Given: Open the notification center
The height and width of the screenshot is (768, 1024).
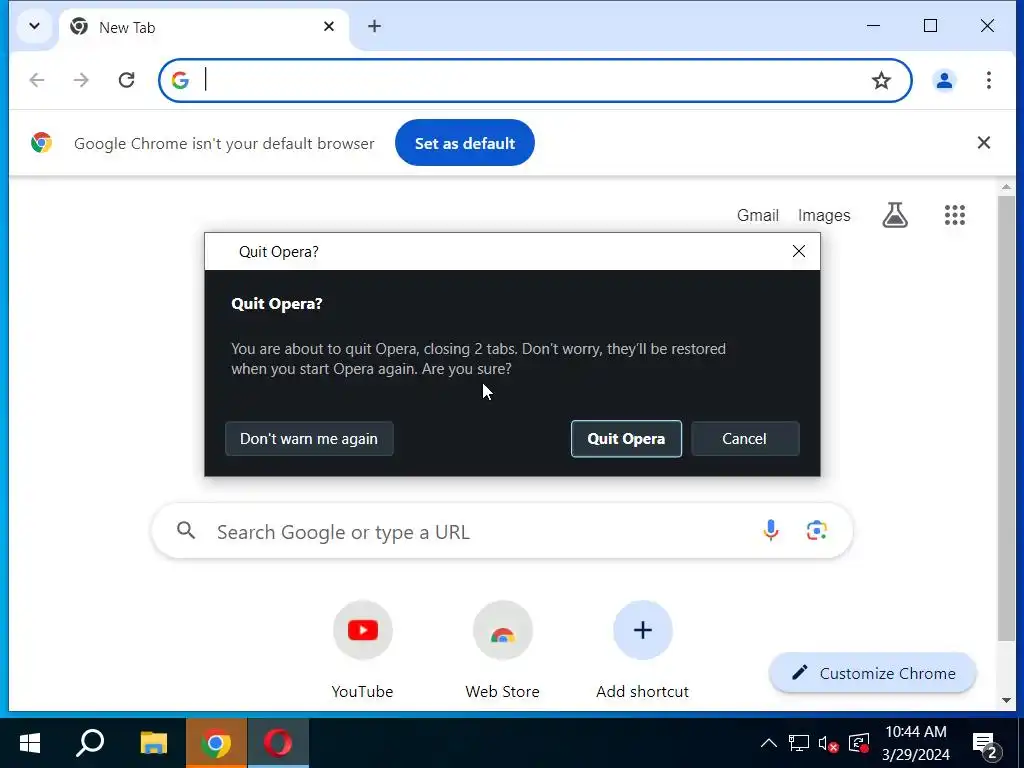Looking at the screenshot, I should pyautogui.click(x=986, y=743).
